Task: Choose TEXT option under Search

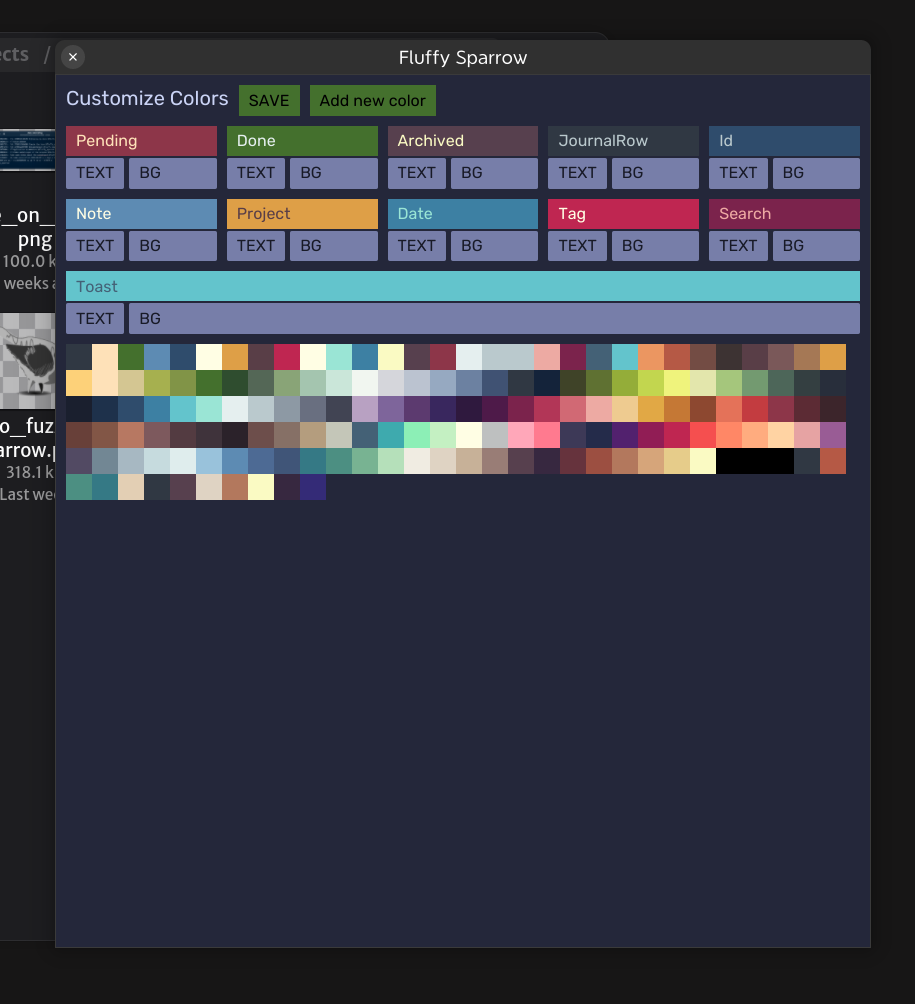Action: click(738, 246)
